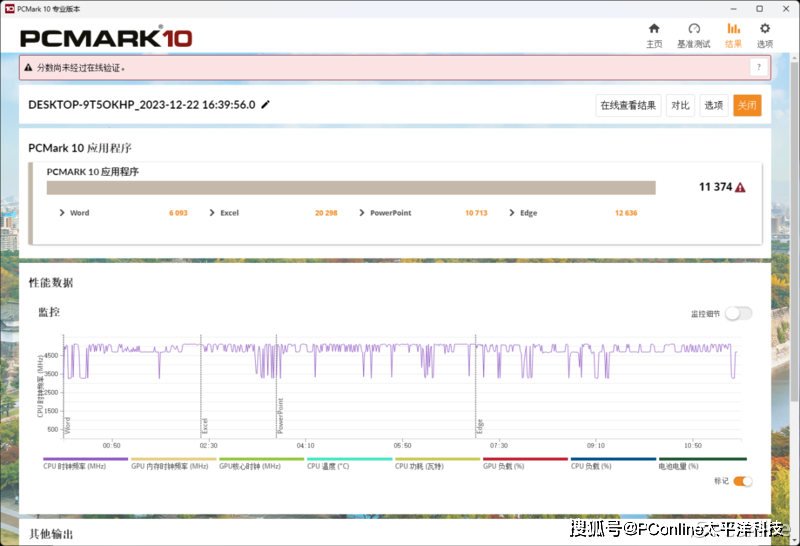Click the warning icon in validation banner
Screen dimensions: 800x546
tap(29, 67)
